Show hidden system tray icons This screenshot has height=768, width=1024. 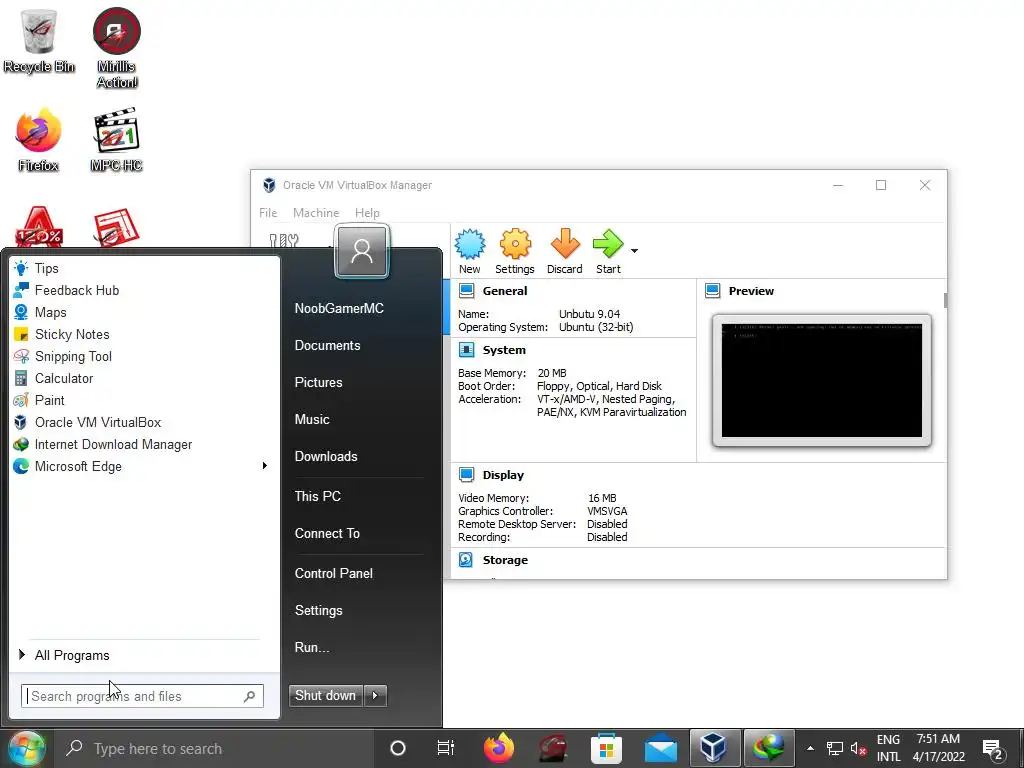pos(810,748)
